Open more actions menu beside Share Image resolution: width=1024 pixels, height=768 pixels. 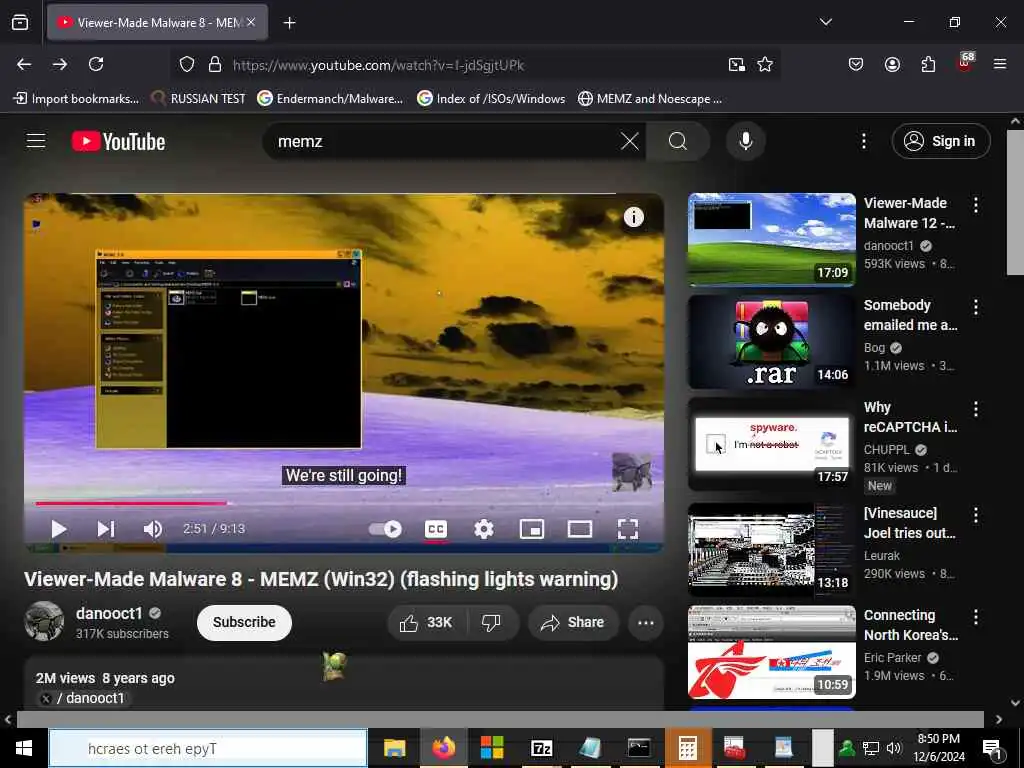tap(646, 623)
